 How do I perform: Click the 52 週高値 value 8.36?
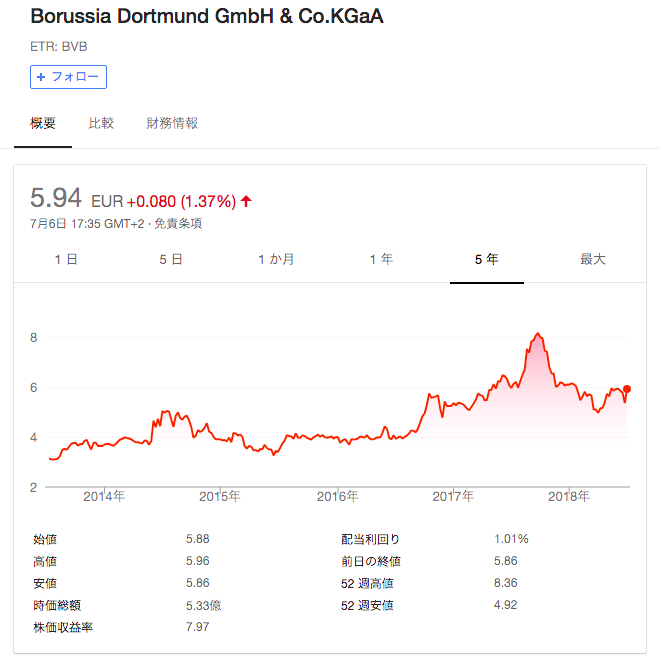[x=505, y=583]
